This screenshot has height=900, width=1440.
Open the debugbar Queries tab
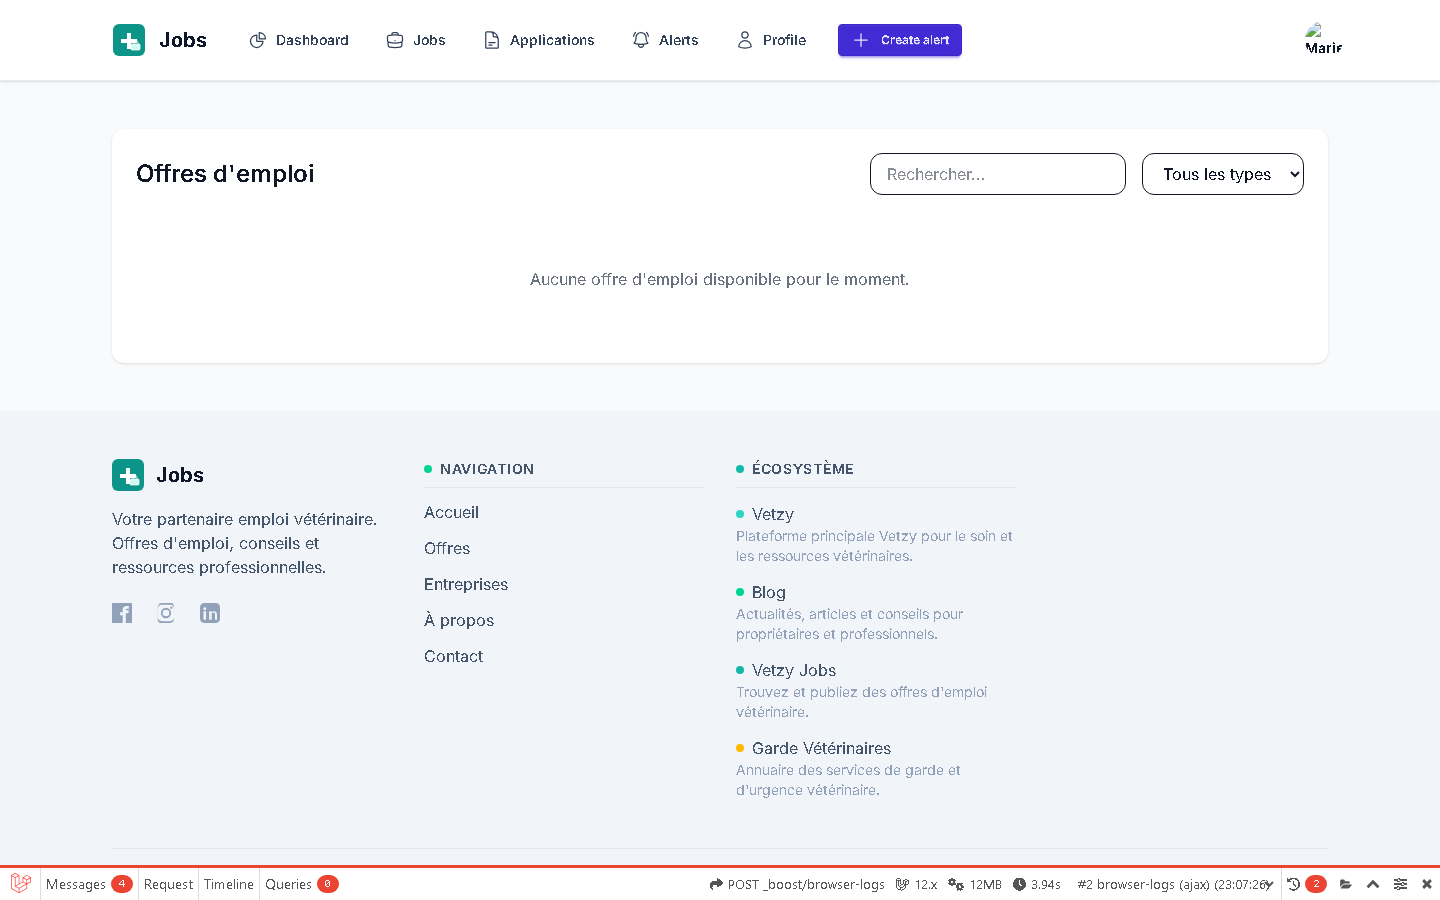point(301,884)
